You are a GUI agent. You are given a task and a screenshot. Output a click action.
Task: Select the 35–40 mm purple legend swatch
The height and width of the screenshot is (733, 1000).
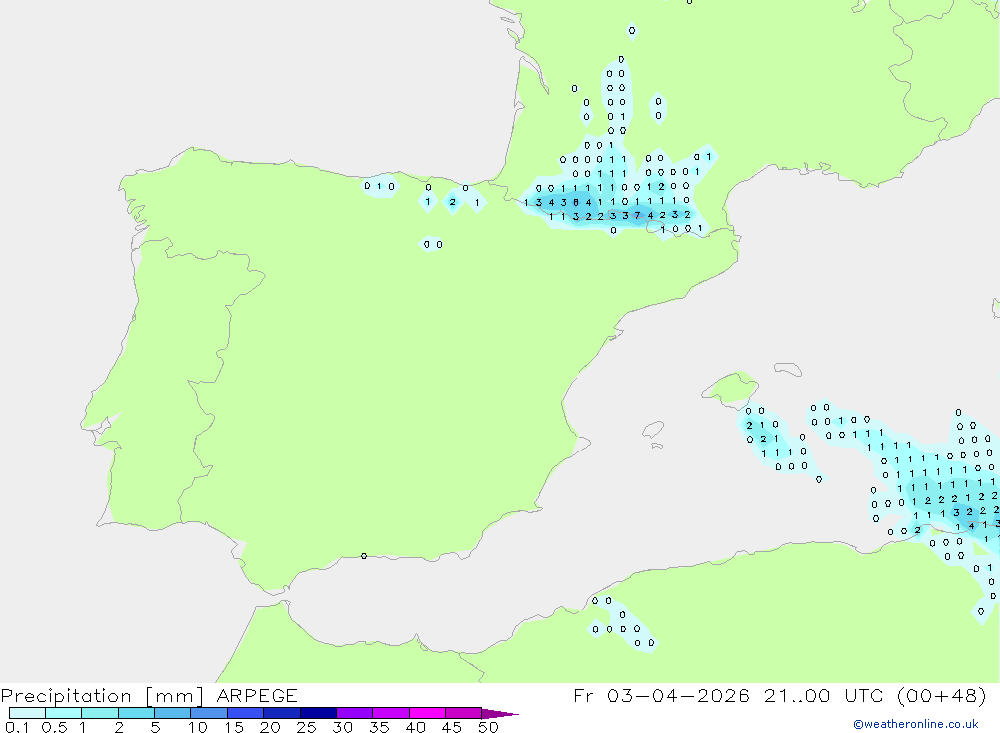tap(391, 713)
